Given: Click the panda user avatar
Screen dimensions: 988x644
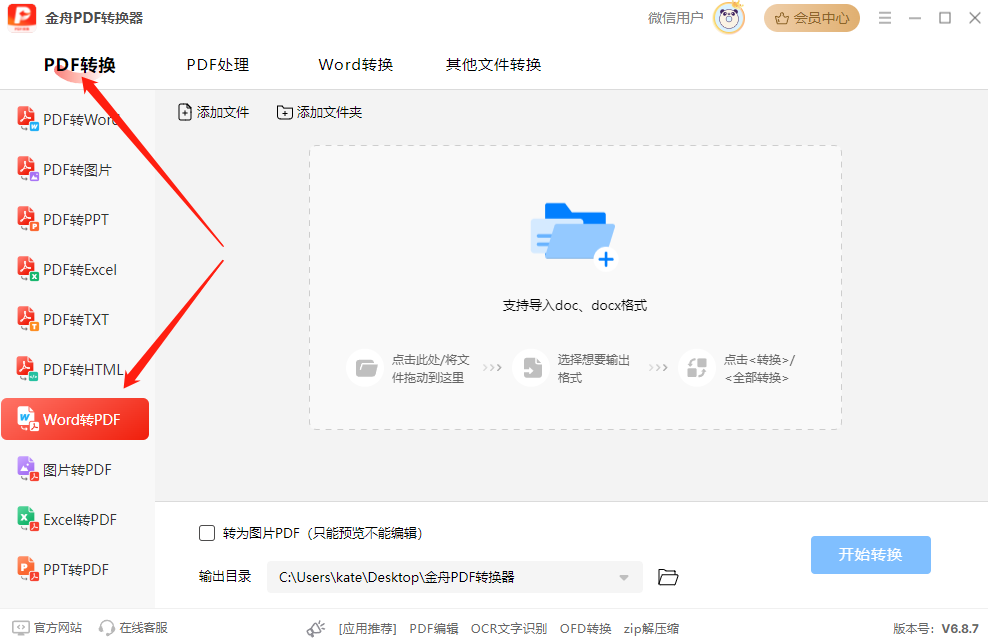Looking at the screenshot, I should click(729, 18).
